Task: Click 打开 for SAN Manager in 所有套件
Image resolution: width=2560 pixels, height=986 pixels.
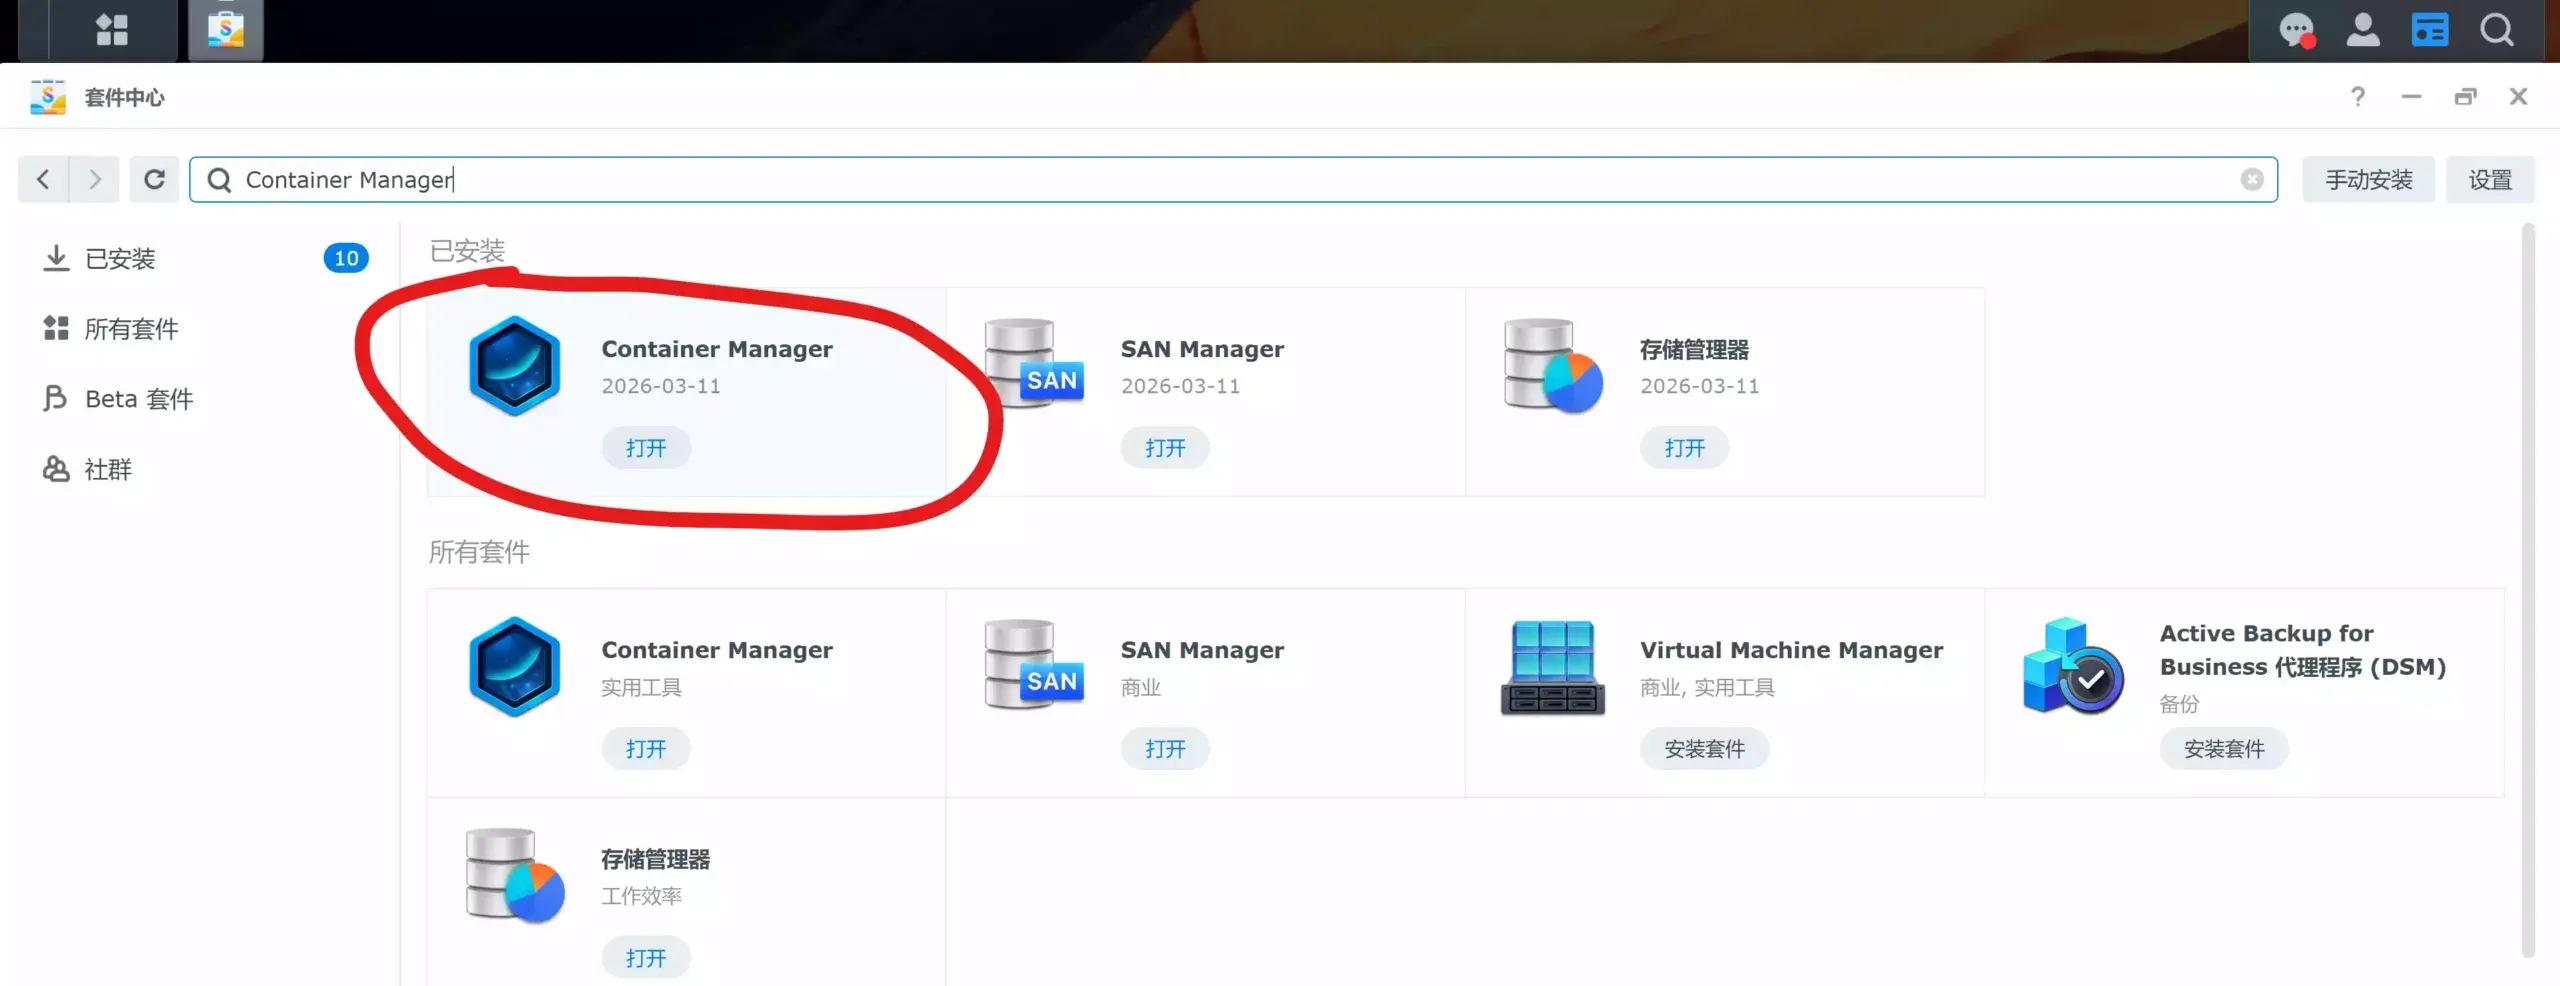Action: pyautogui.click(x=1165, y=749)
